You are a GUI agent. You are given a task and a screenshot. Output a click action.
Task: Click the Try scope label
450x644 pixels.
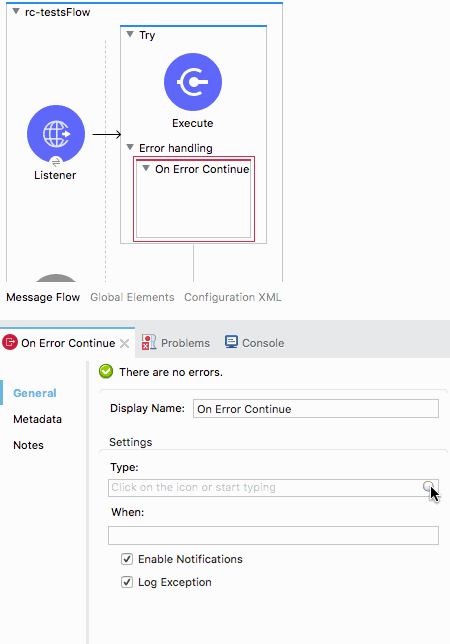click(147, 35)
